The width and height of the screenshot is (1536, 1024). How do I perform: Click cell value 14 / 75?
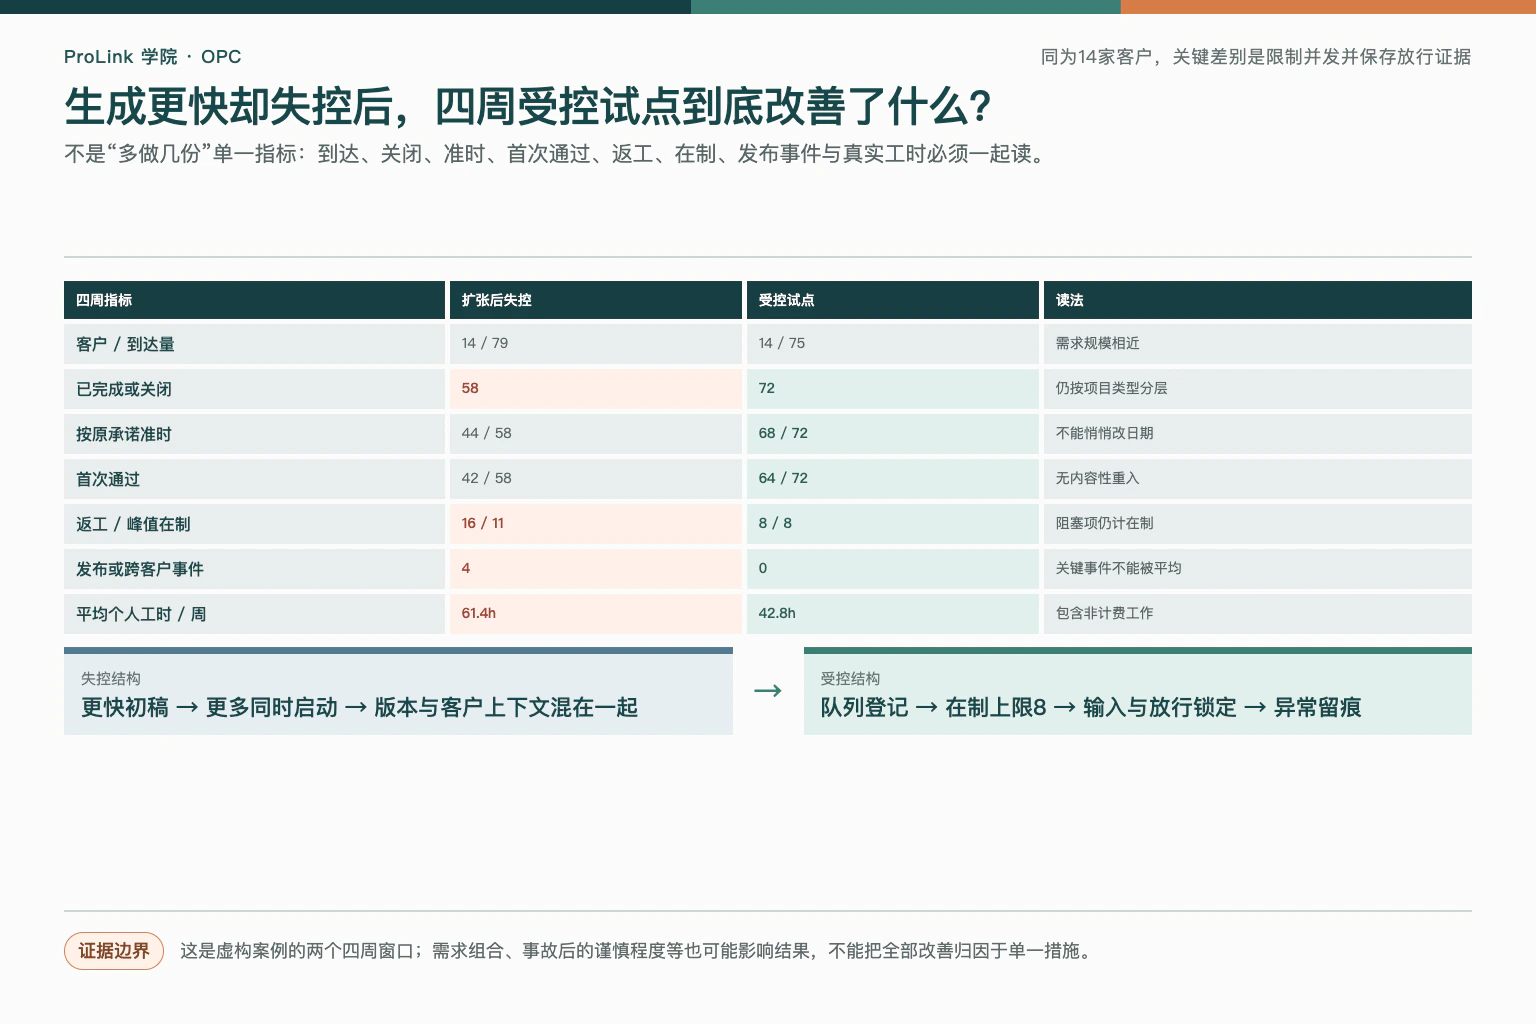point(781,343)
